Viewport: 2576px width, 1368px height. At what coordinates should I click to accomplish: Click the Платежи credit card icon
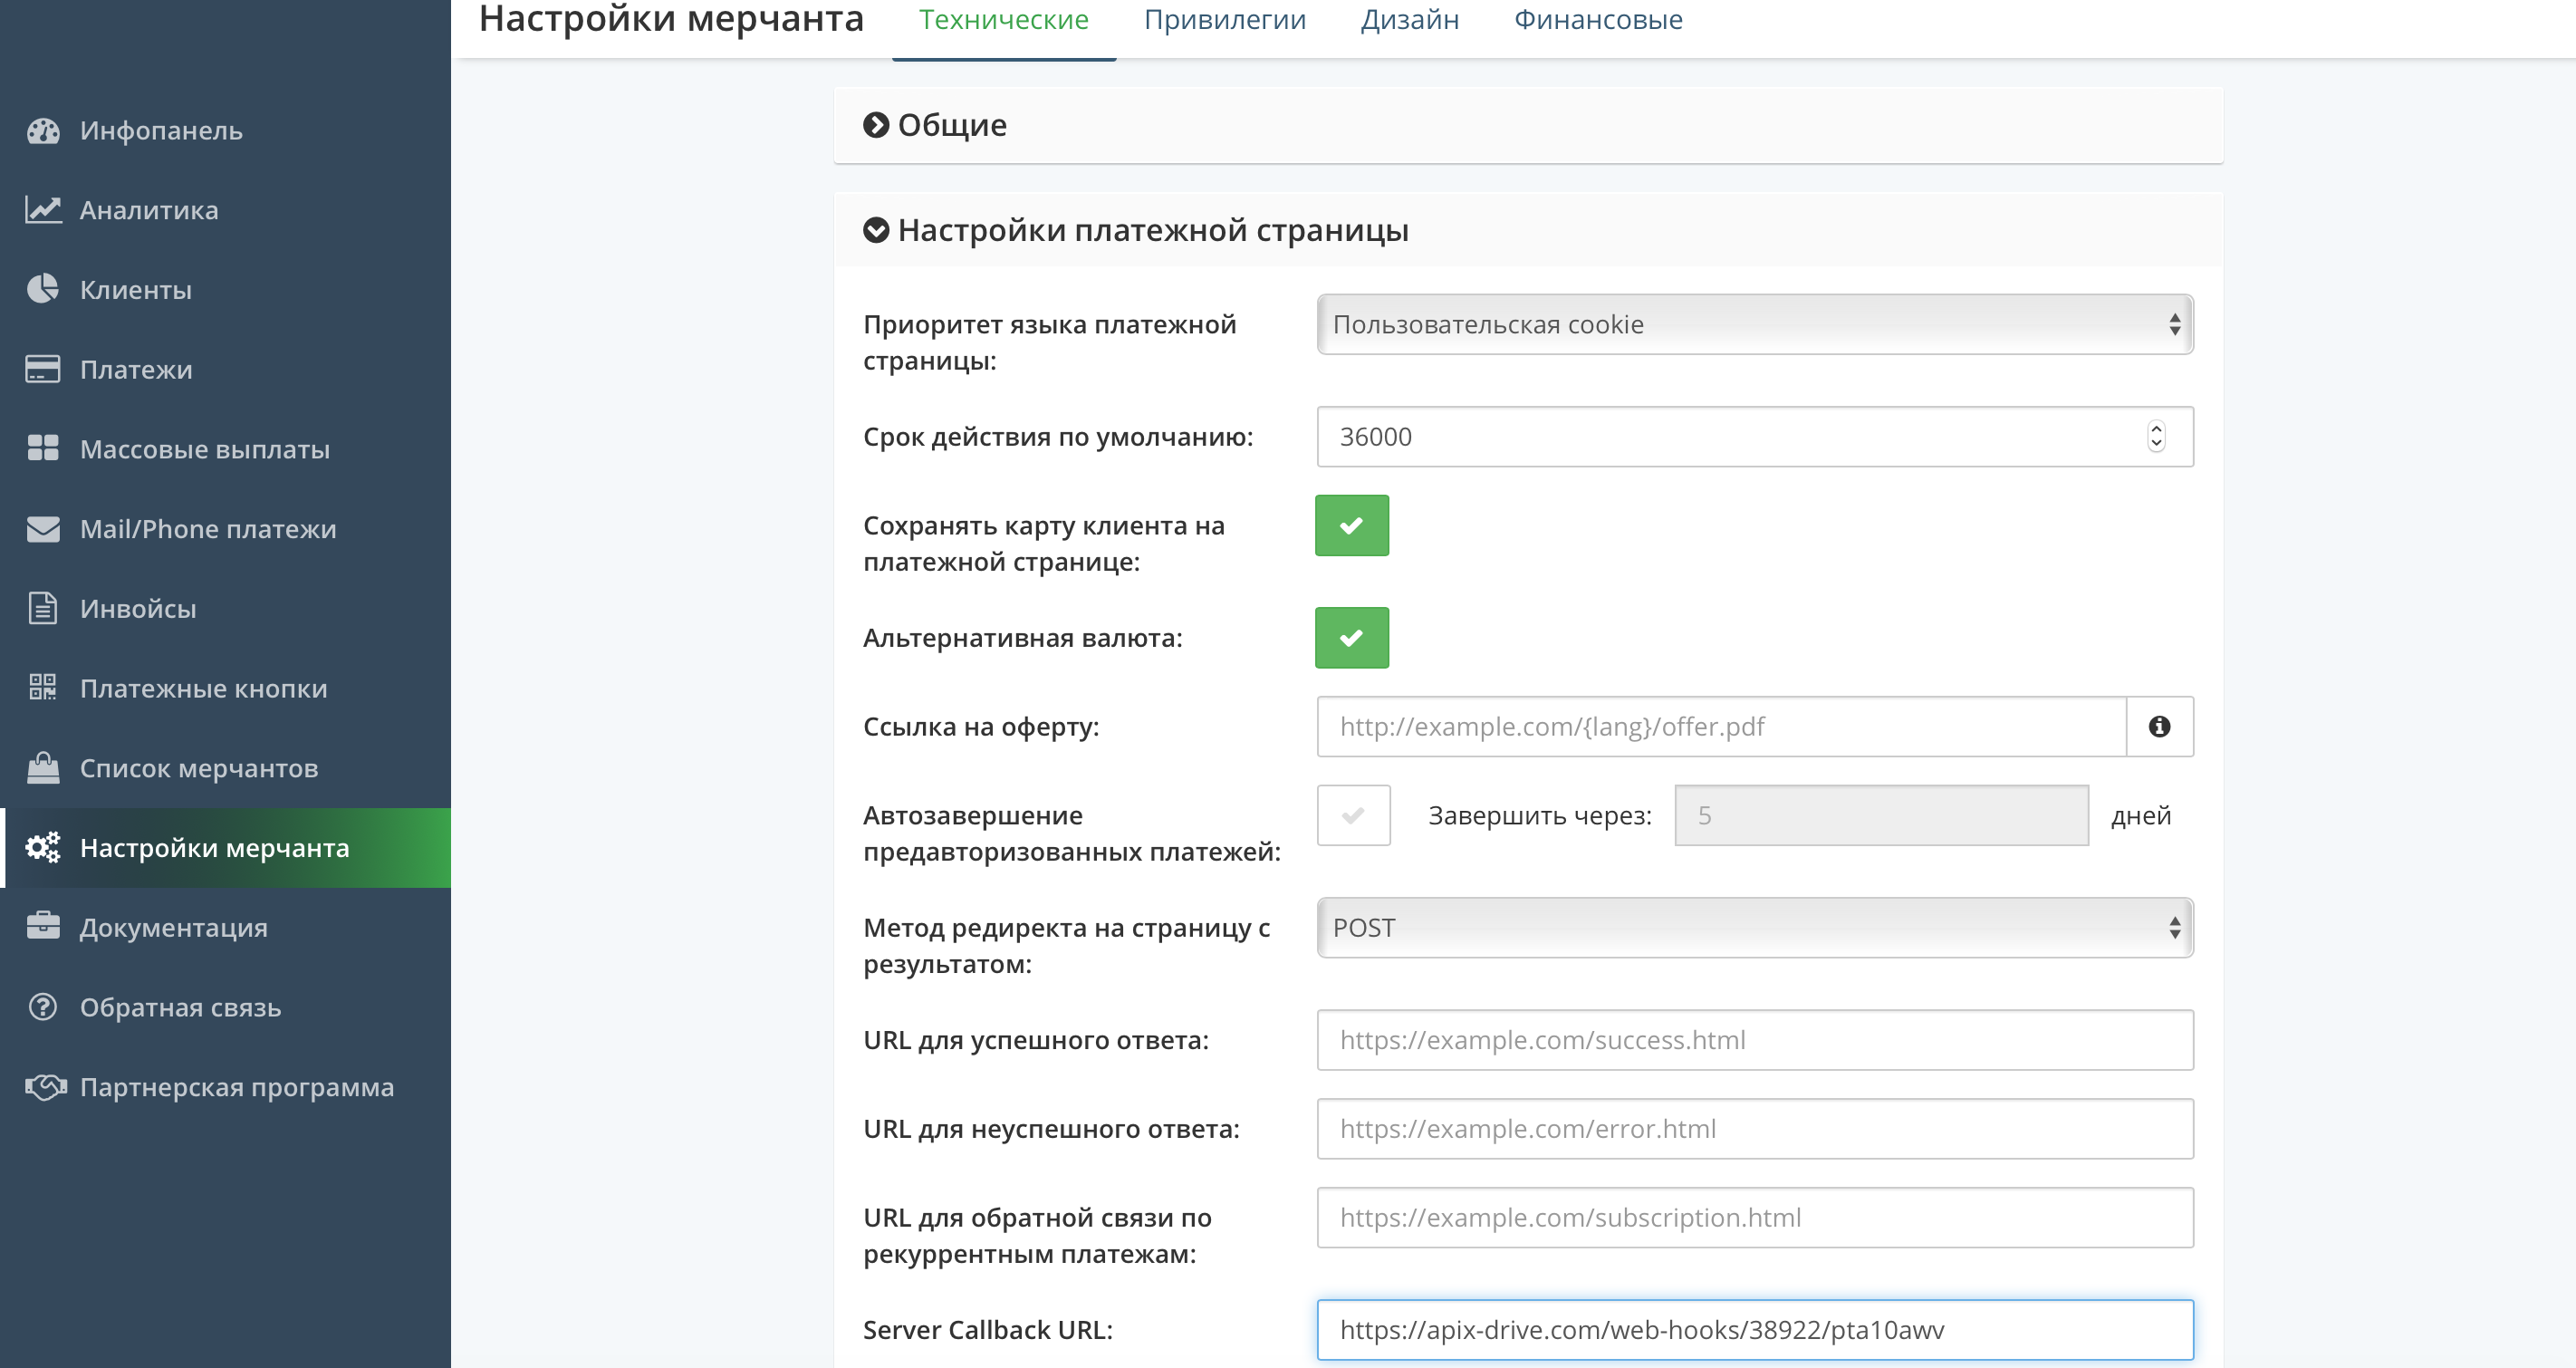[43, 370]
